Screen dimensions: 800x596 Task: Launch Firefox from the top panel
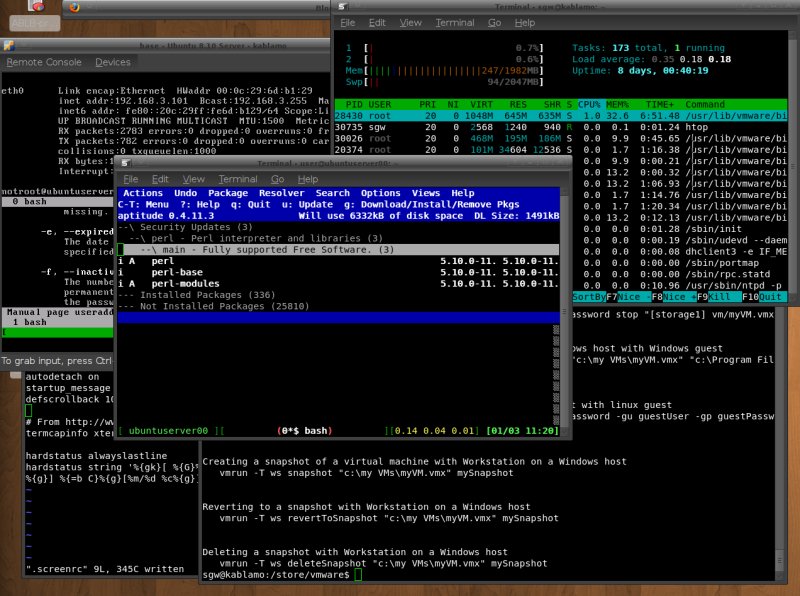(74, 7)
